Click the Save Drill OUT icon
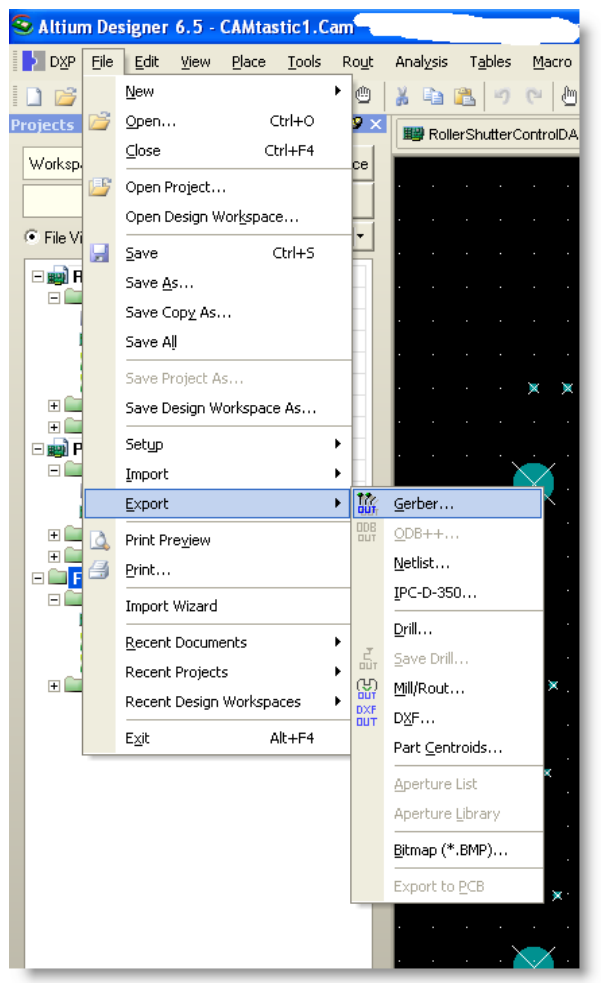 [x=368, y=658]
